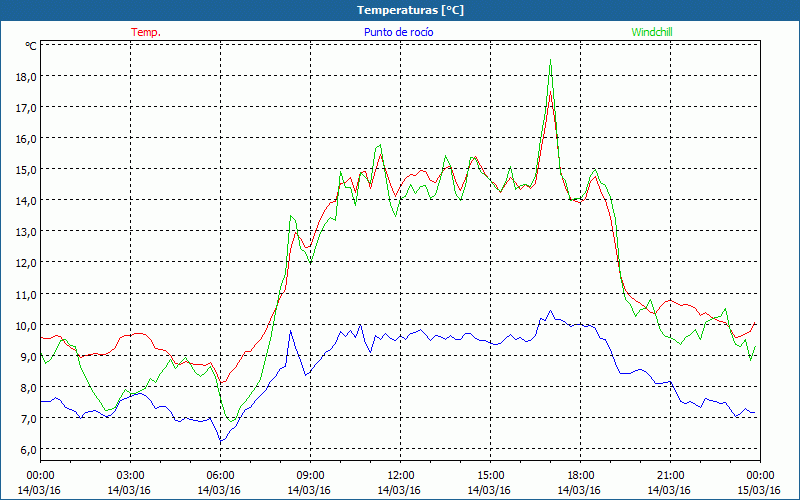Click the 7,0 value on the y-axis
Viewport: 800px width, 500px height.
click(29, 419)
